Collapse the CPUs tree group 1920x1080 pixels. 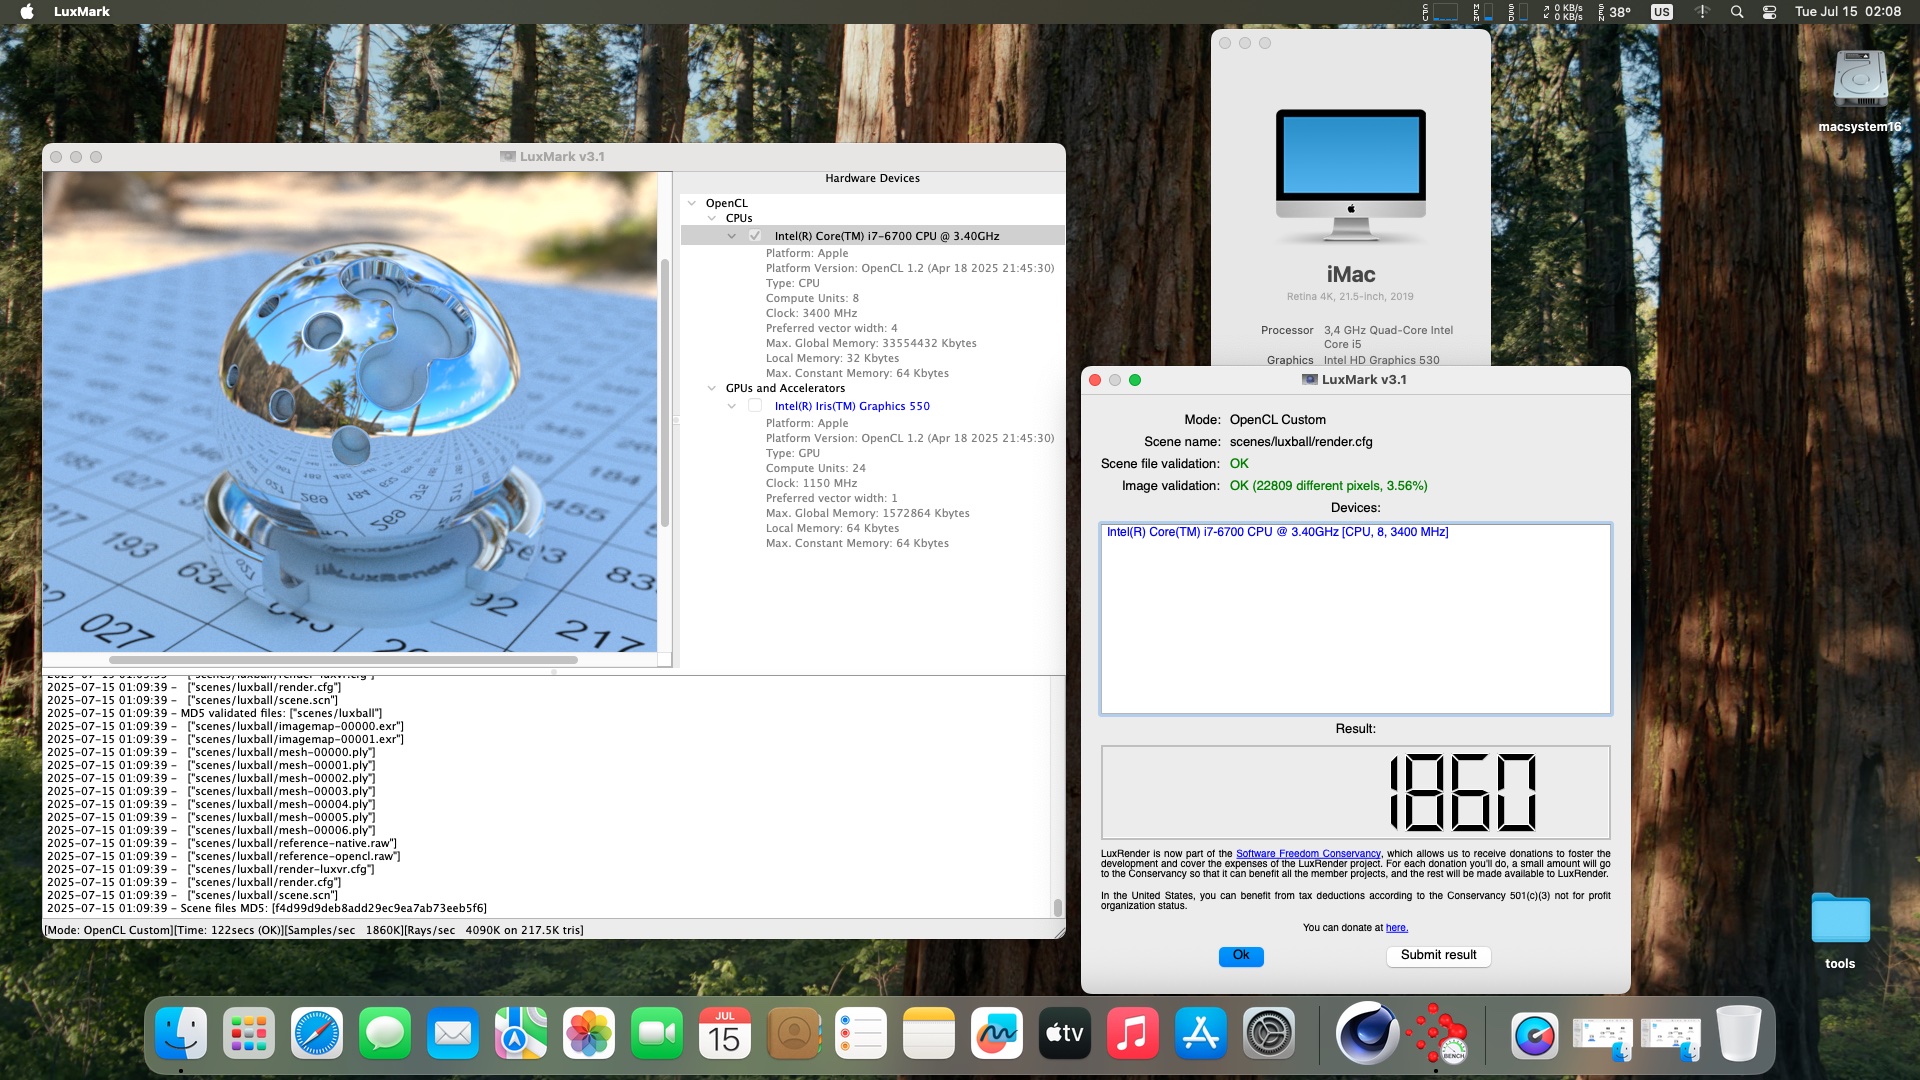click(x=711, y=218)
